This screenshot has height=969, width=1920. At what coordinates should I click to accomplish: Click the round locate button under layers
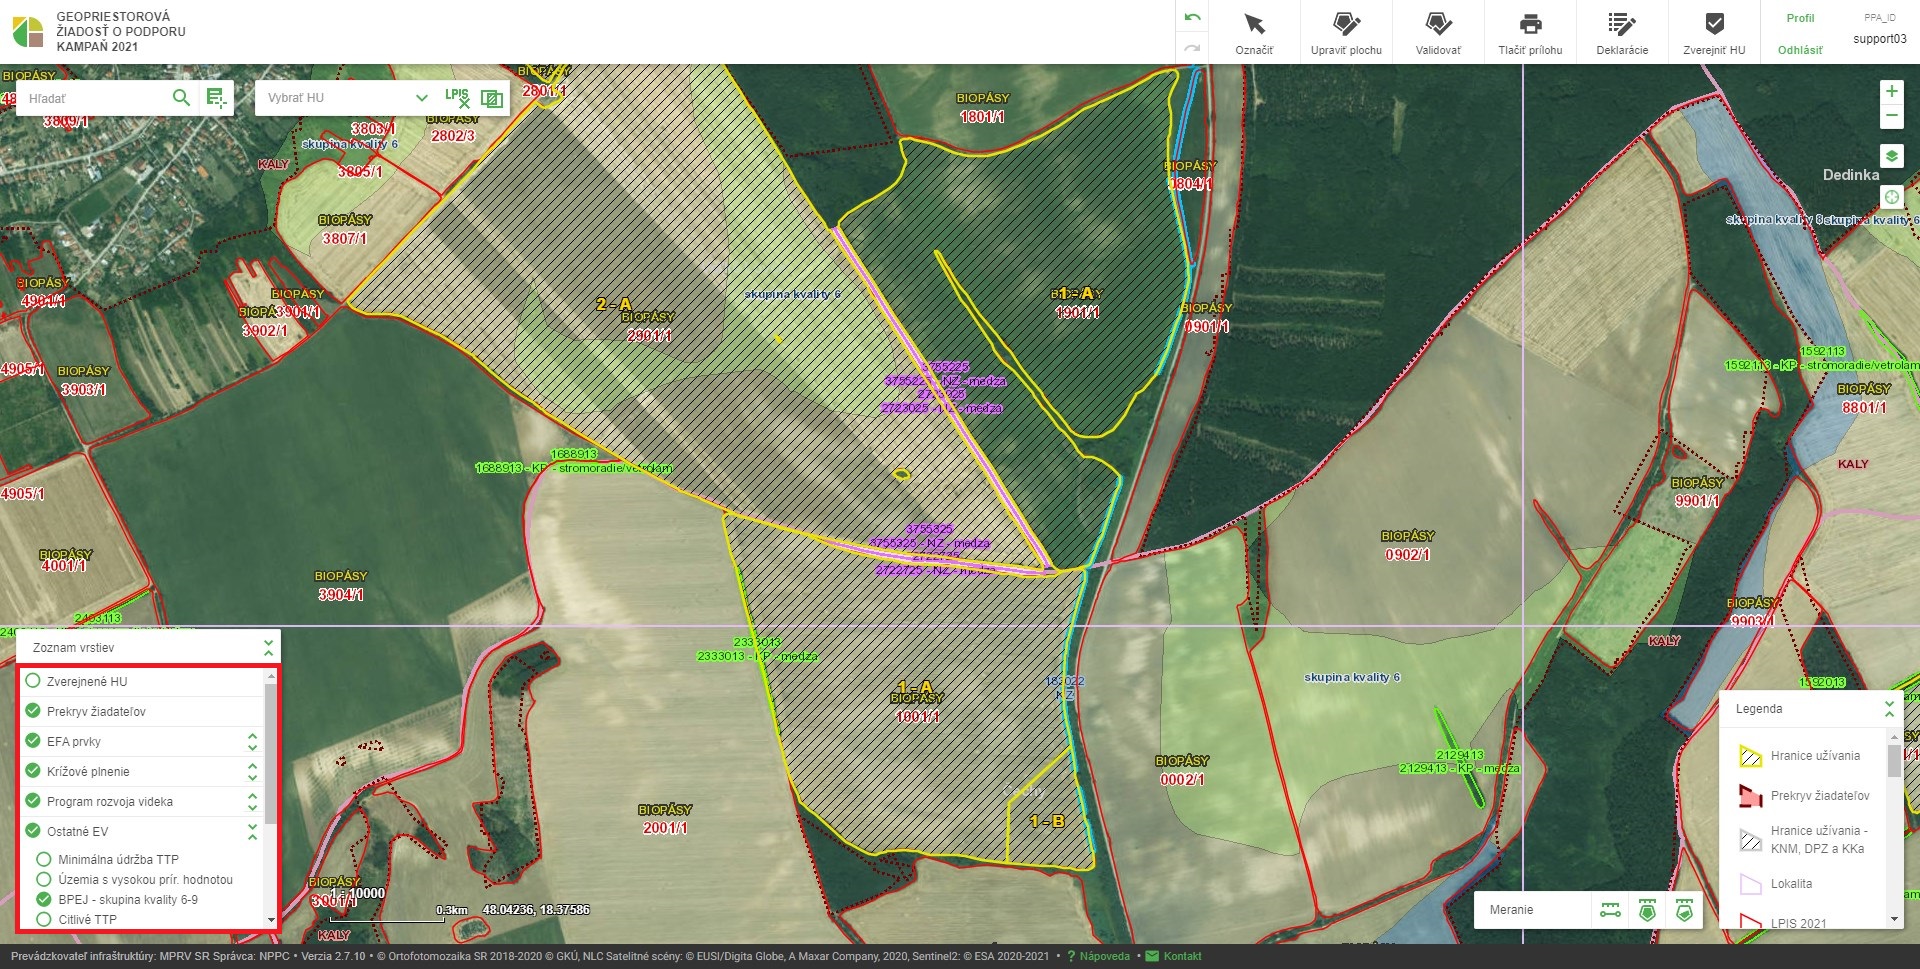click(x=1891, y=197)
